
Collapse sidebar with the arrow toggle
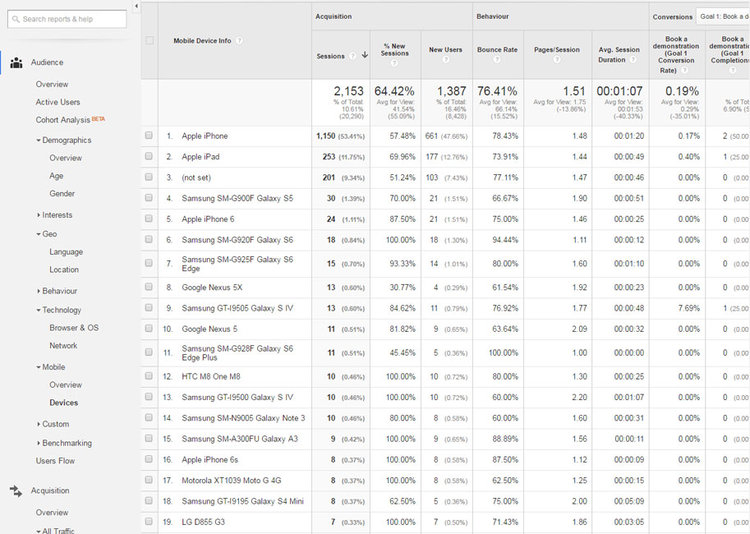(x=136, y=6)
